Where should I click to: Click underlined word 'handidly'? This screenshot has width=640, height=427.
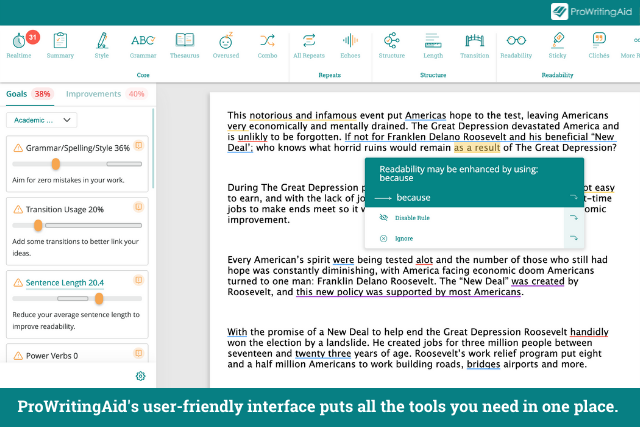tap(589, 332)
